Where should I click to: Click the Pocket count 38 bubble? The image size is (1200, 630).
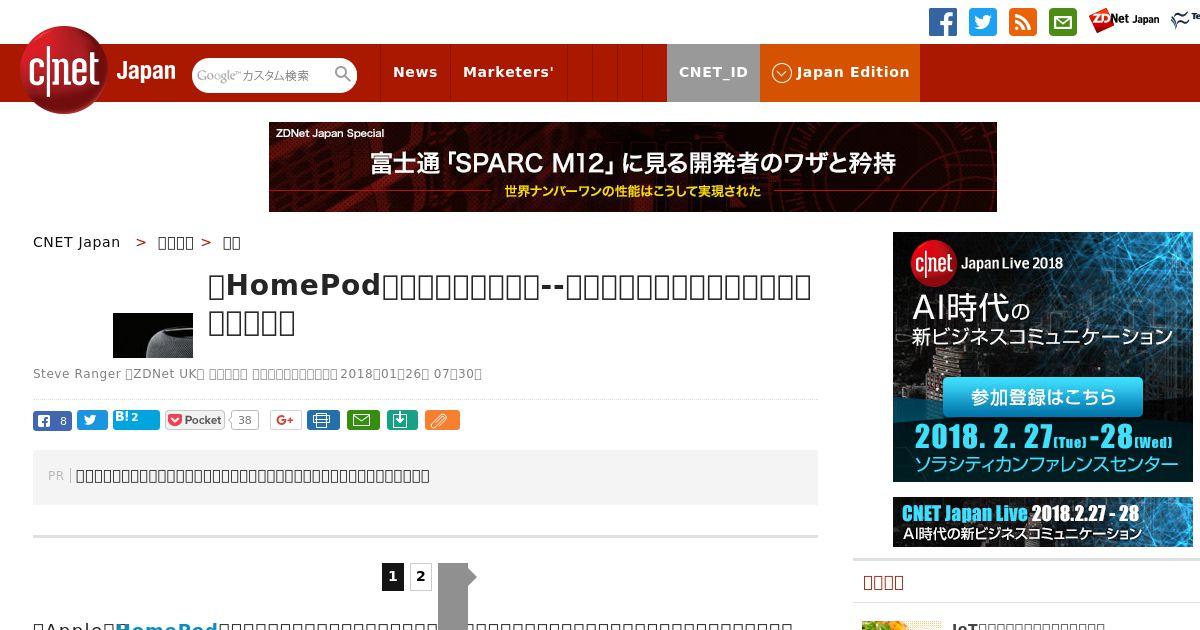click(x=244, y=421)
